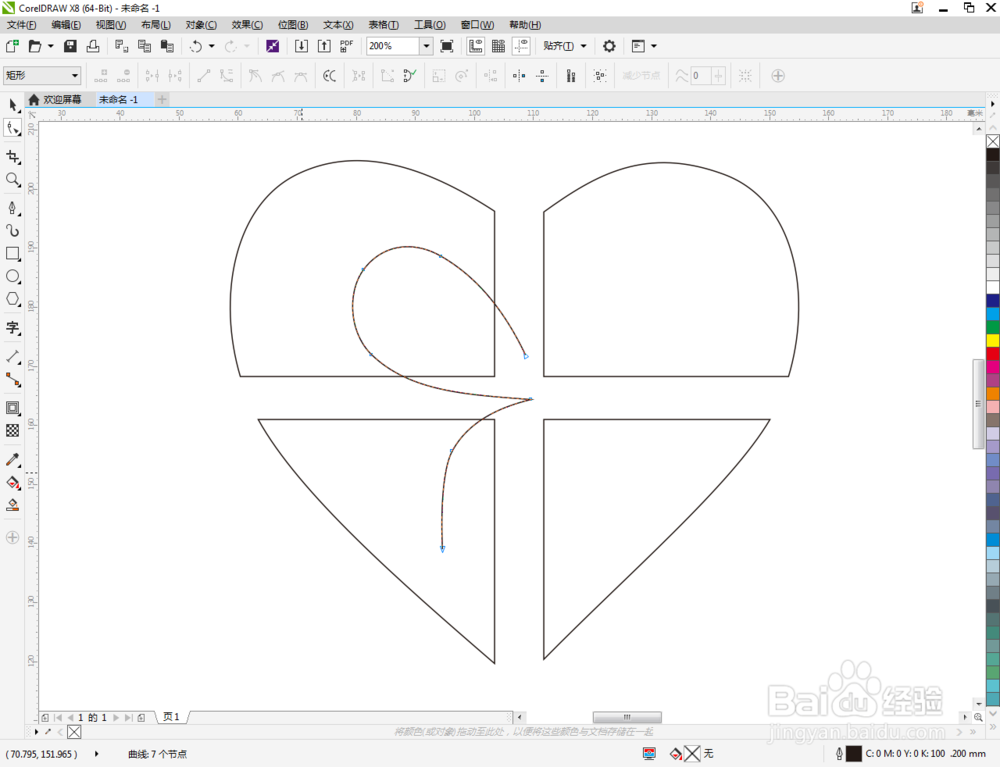Open the document palette flyout arrow
This screenshot has height=767, width=1000.
36,731
